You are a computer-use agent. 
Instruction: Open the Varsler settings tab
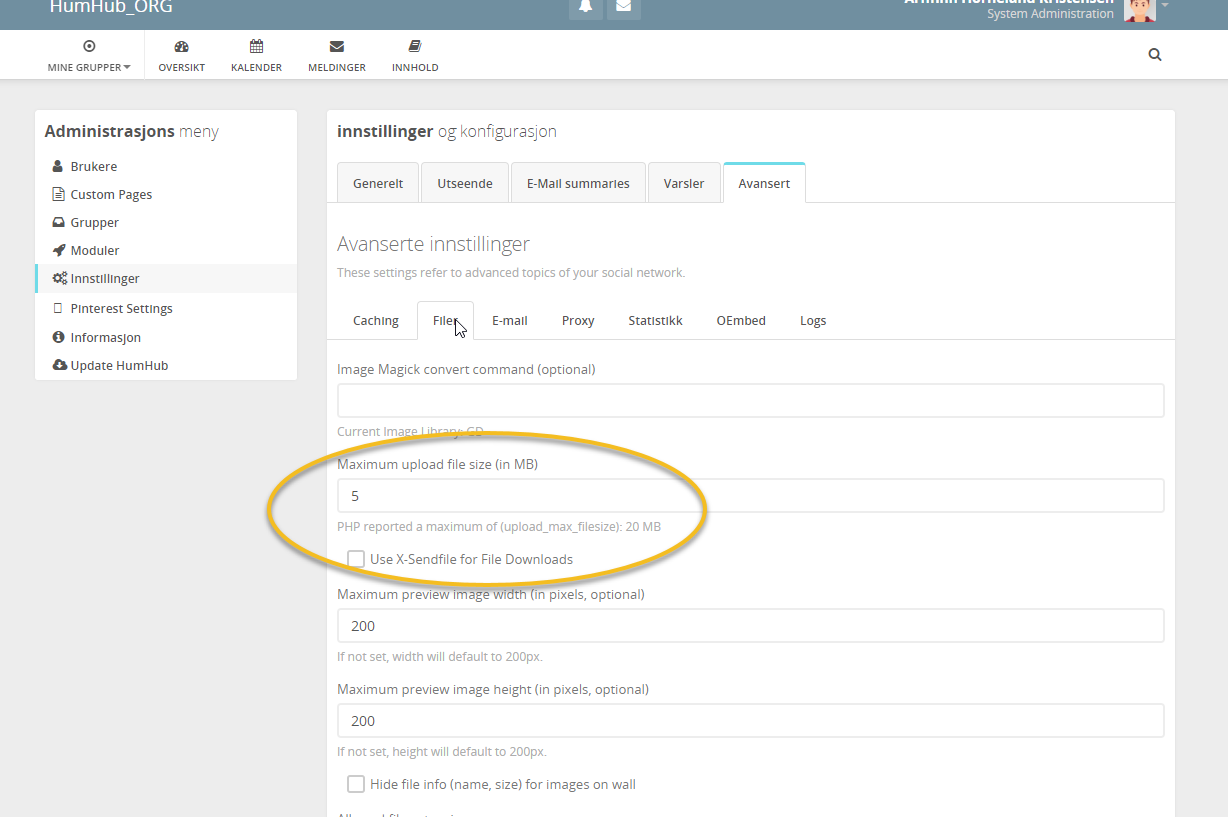coord(684,183)
